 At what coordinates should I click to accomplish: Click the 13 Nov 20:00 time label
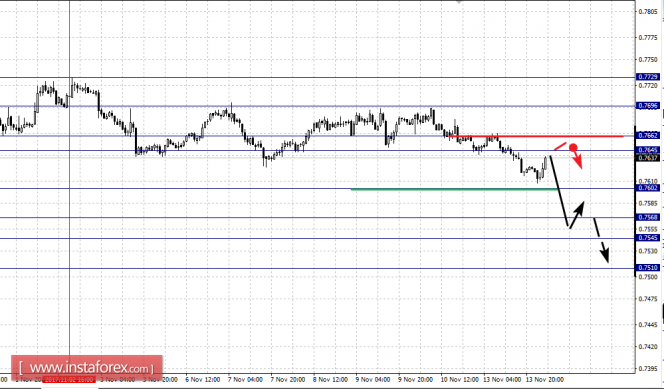545,380
